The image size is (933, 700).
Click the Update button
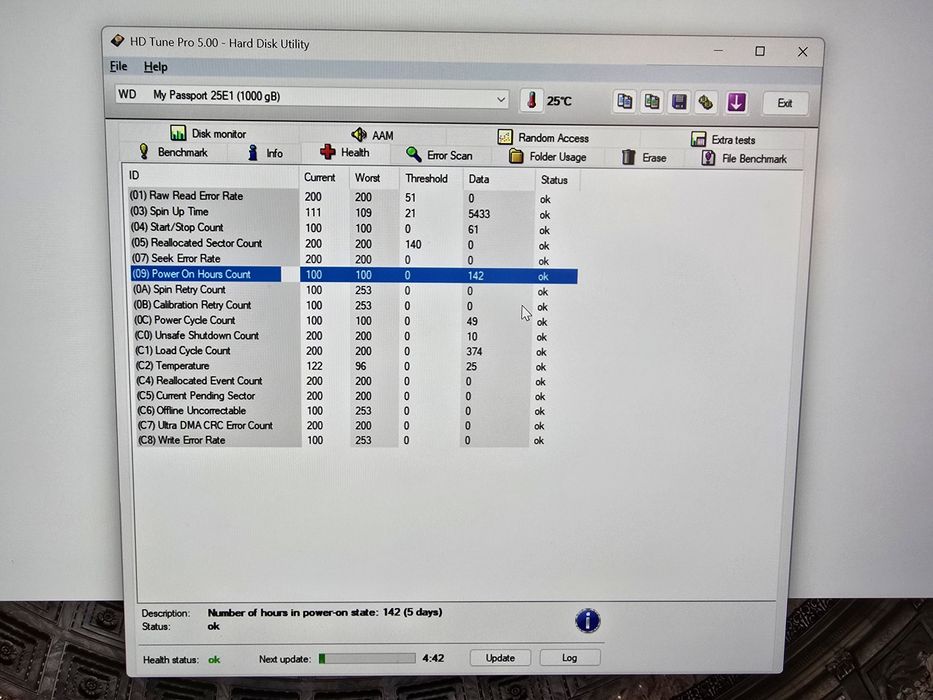coord(500,658)
